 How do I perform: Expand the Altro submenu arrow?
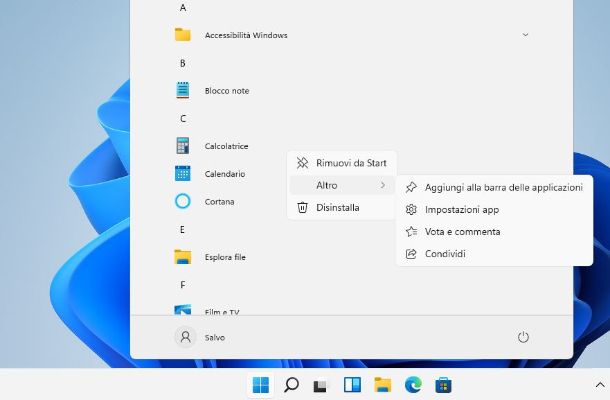pos(383,185)
